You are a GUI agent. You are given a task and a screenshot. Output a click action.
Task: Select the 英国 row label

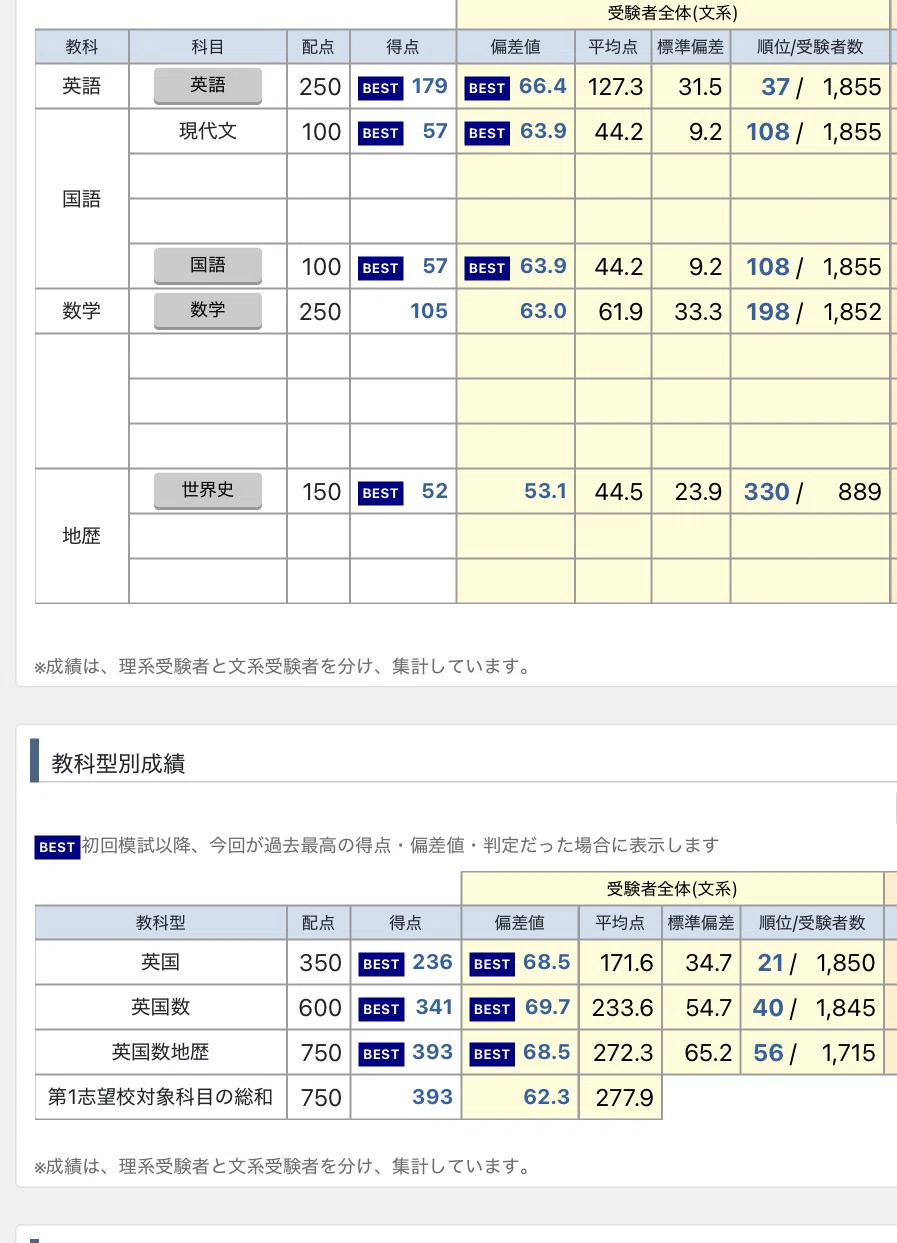coord(160,962)
